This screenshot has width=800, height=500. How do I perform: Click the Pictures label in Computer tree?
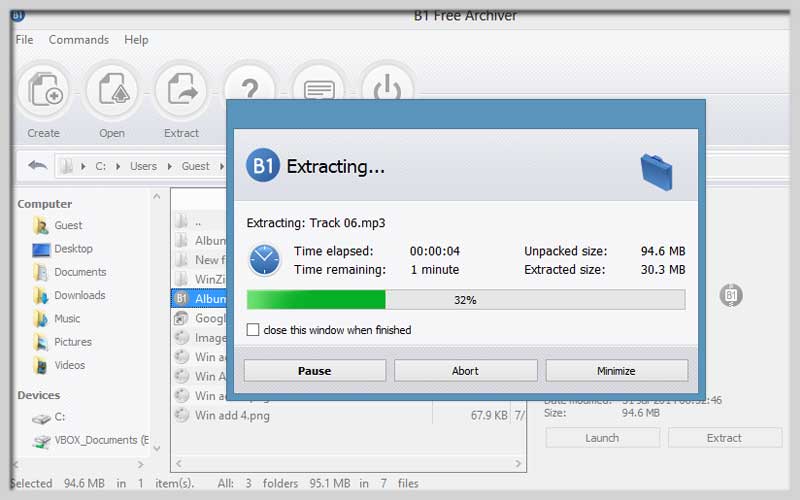[73, 342]
